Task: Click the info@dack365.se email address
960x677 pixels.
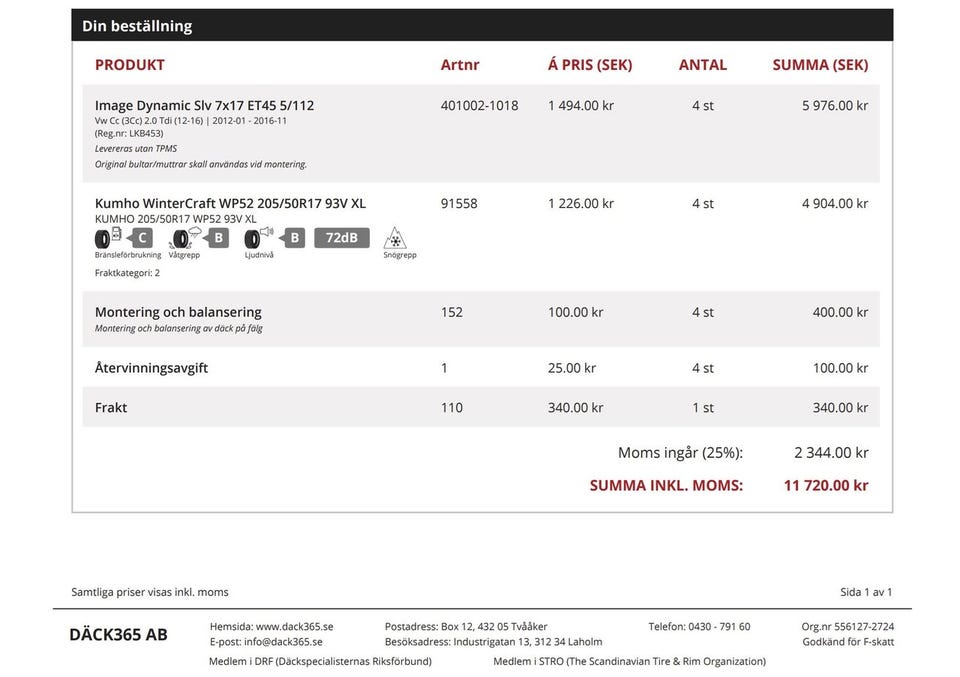Action: point(283,642)
